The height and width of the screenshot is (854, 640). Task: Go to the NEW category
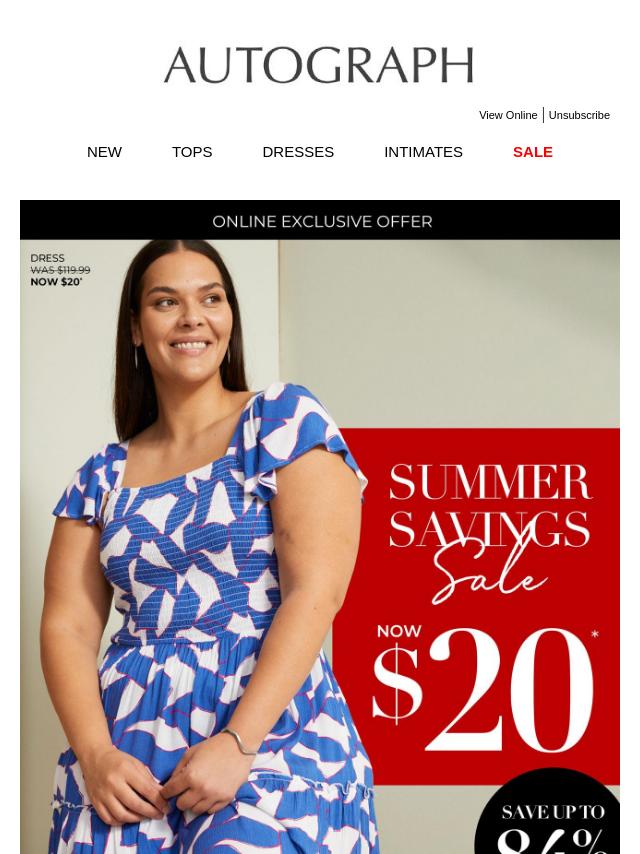105,152
